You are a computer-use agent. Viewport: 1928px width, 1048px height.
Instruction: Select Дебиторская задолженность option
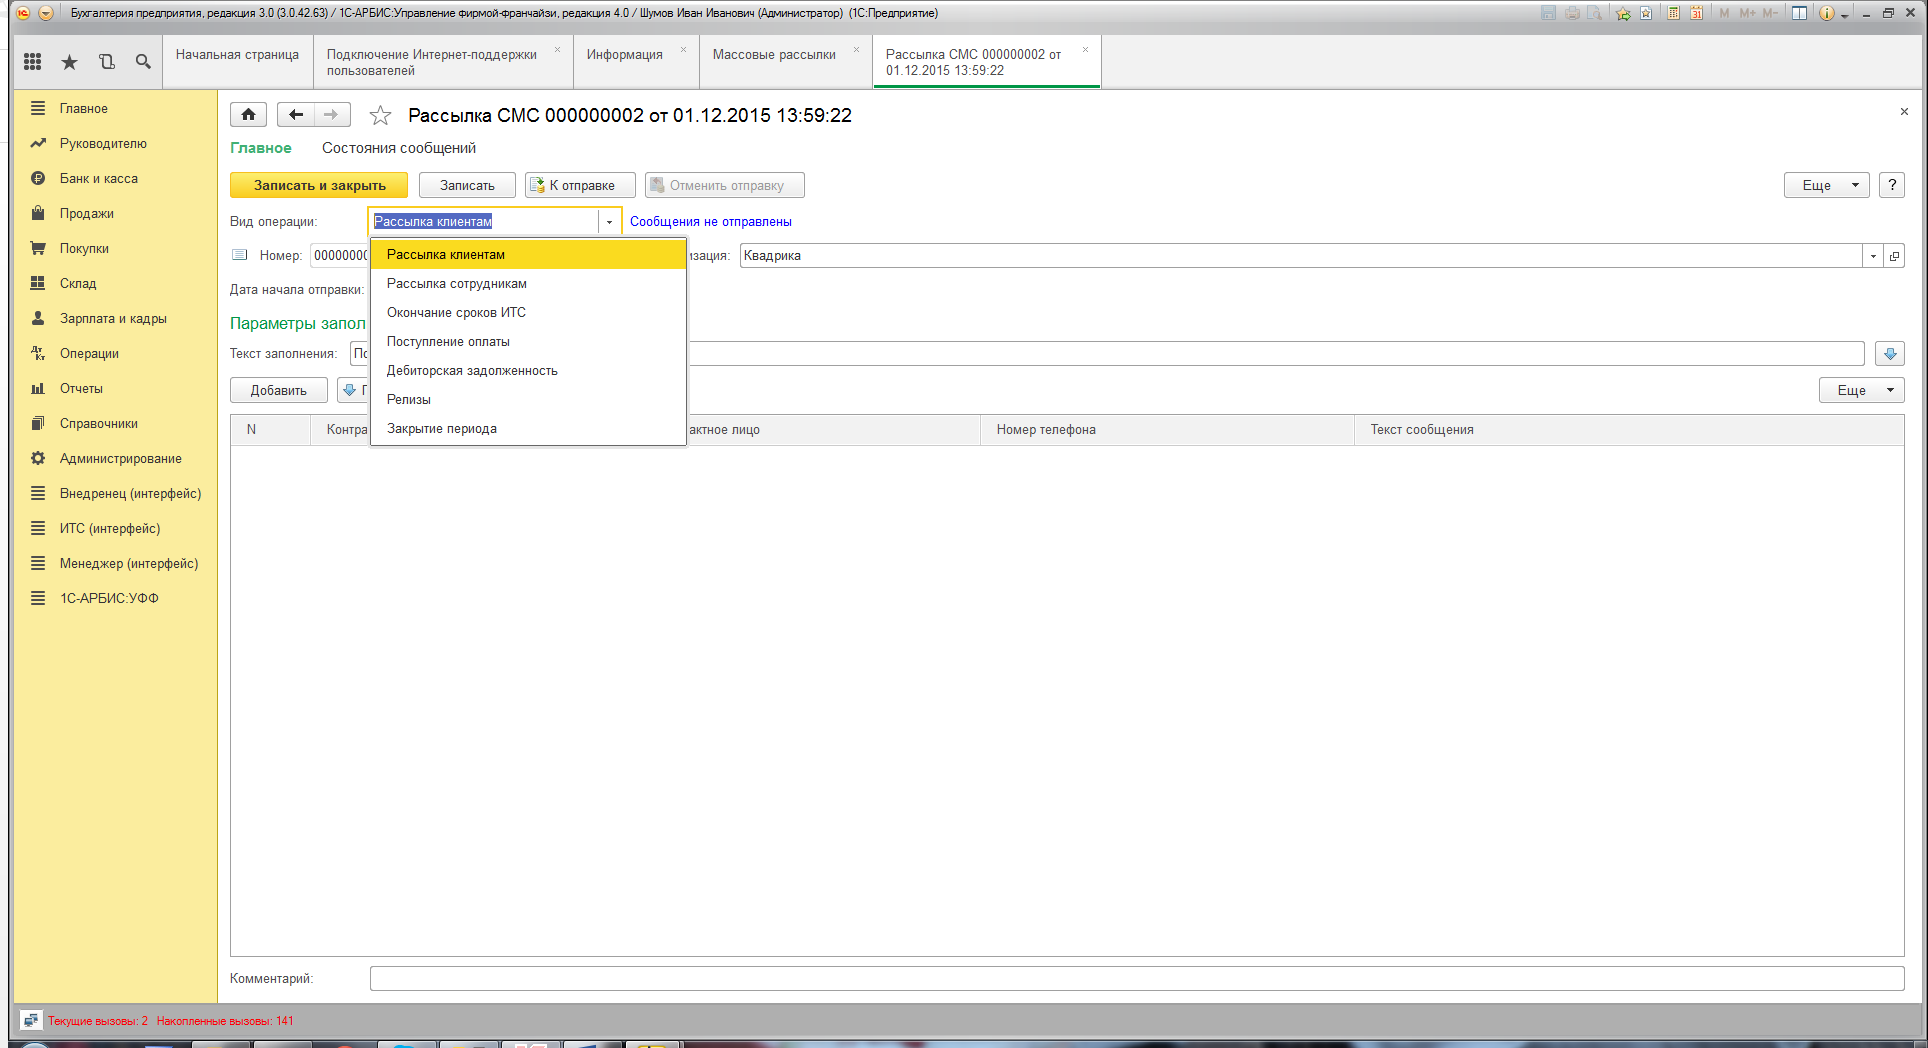coord(528,371)
